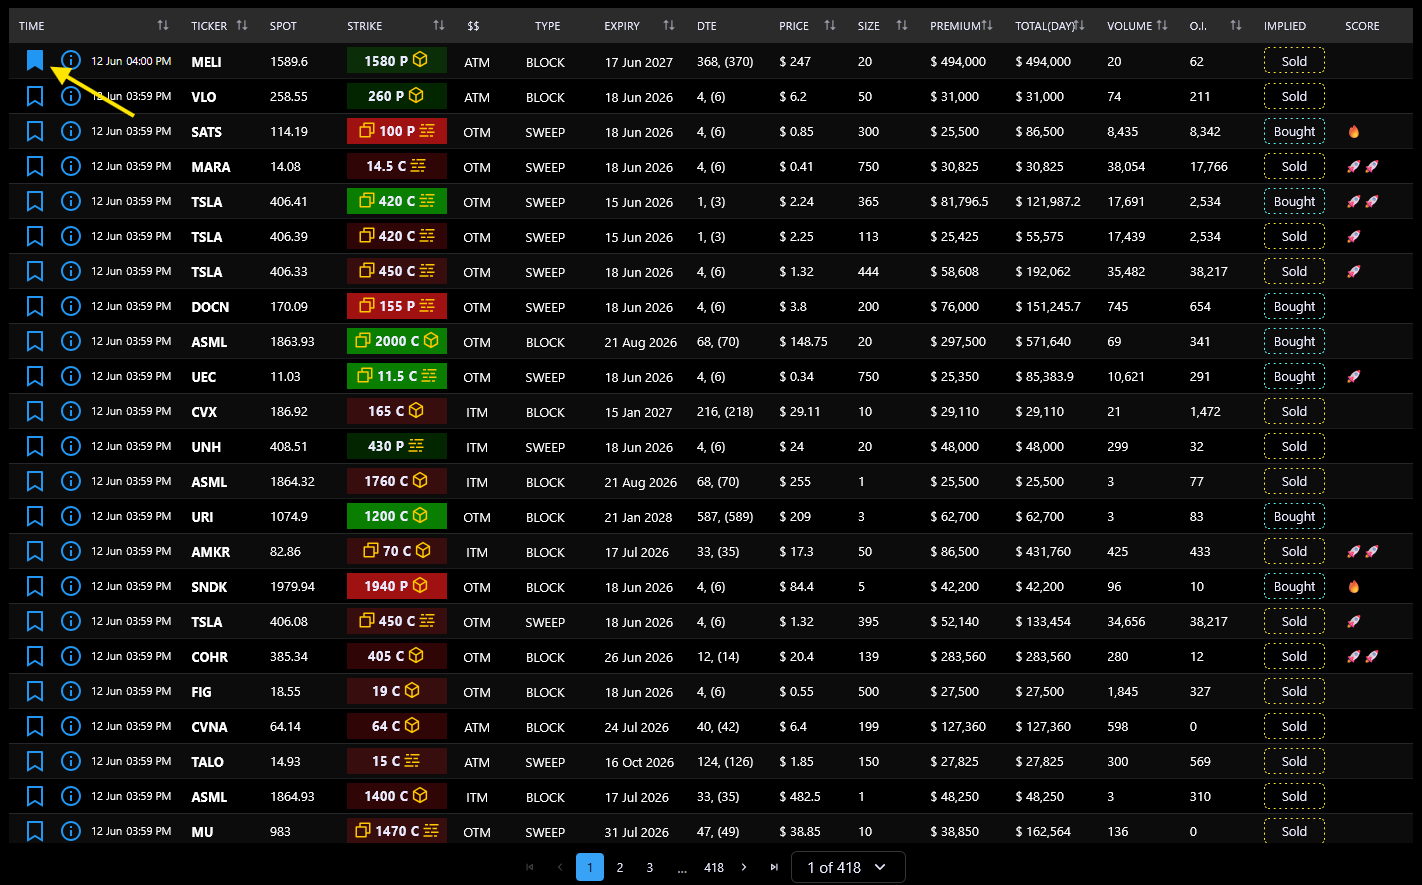Open info icon in the URI row
This screenshot has height=885, width=1422.
pyautogui.click(x=70, y=516)
